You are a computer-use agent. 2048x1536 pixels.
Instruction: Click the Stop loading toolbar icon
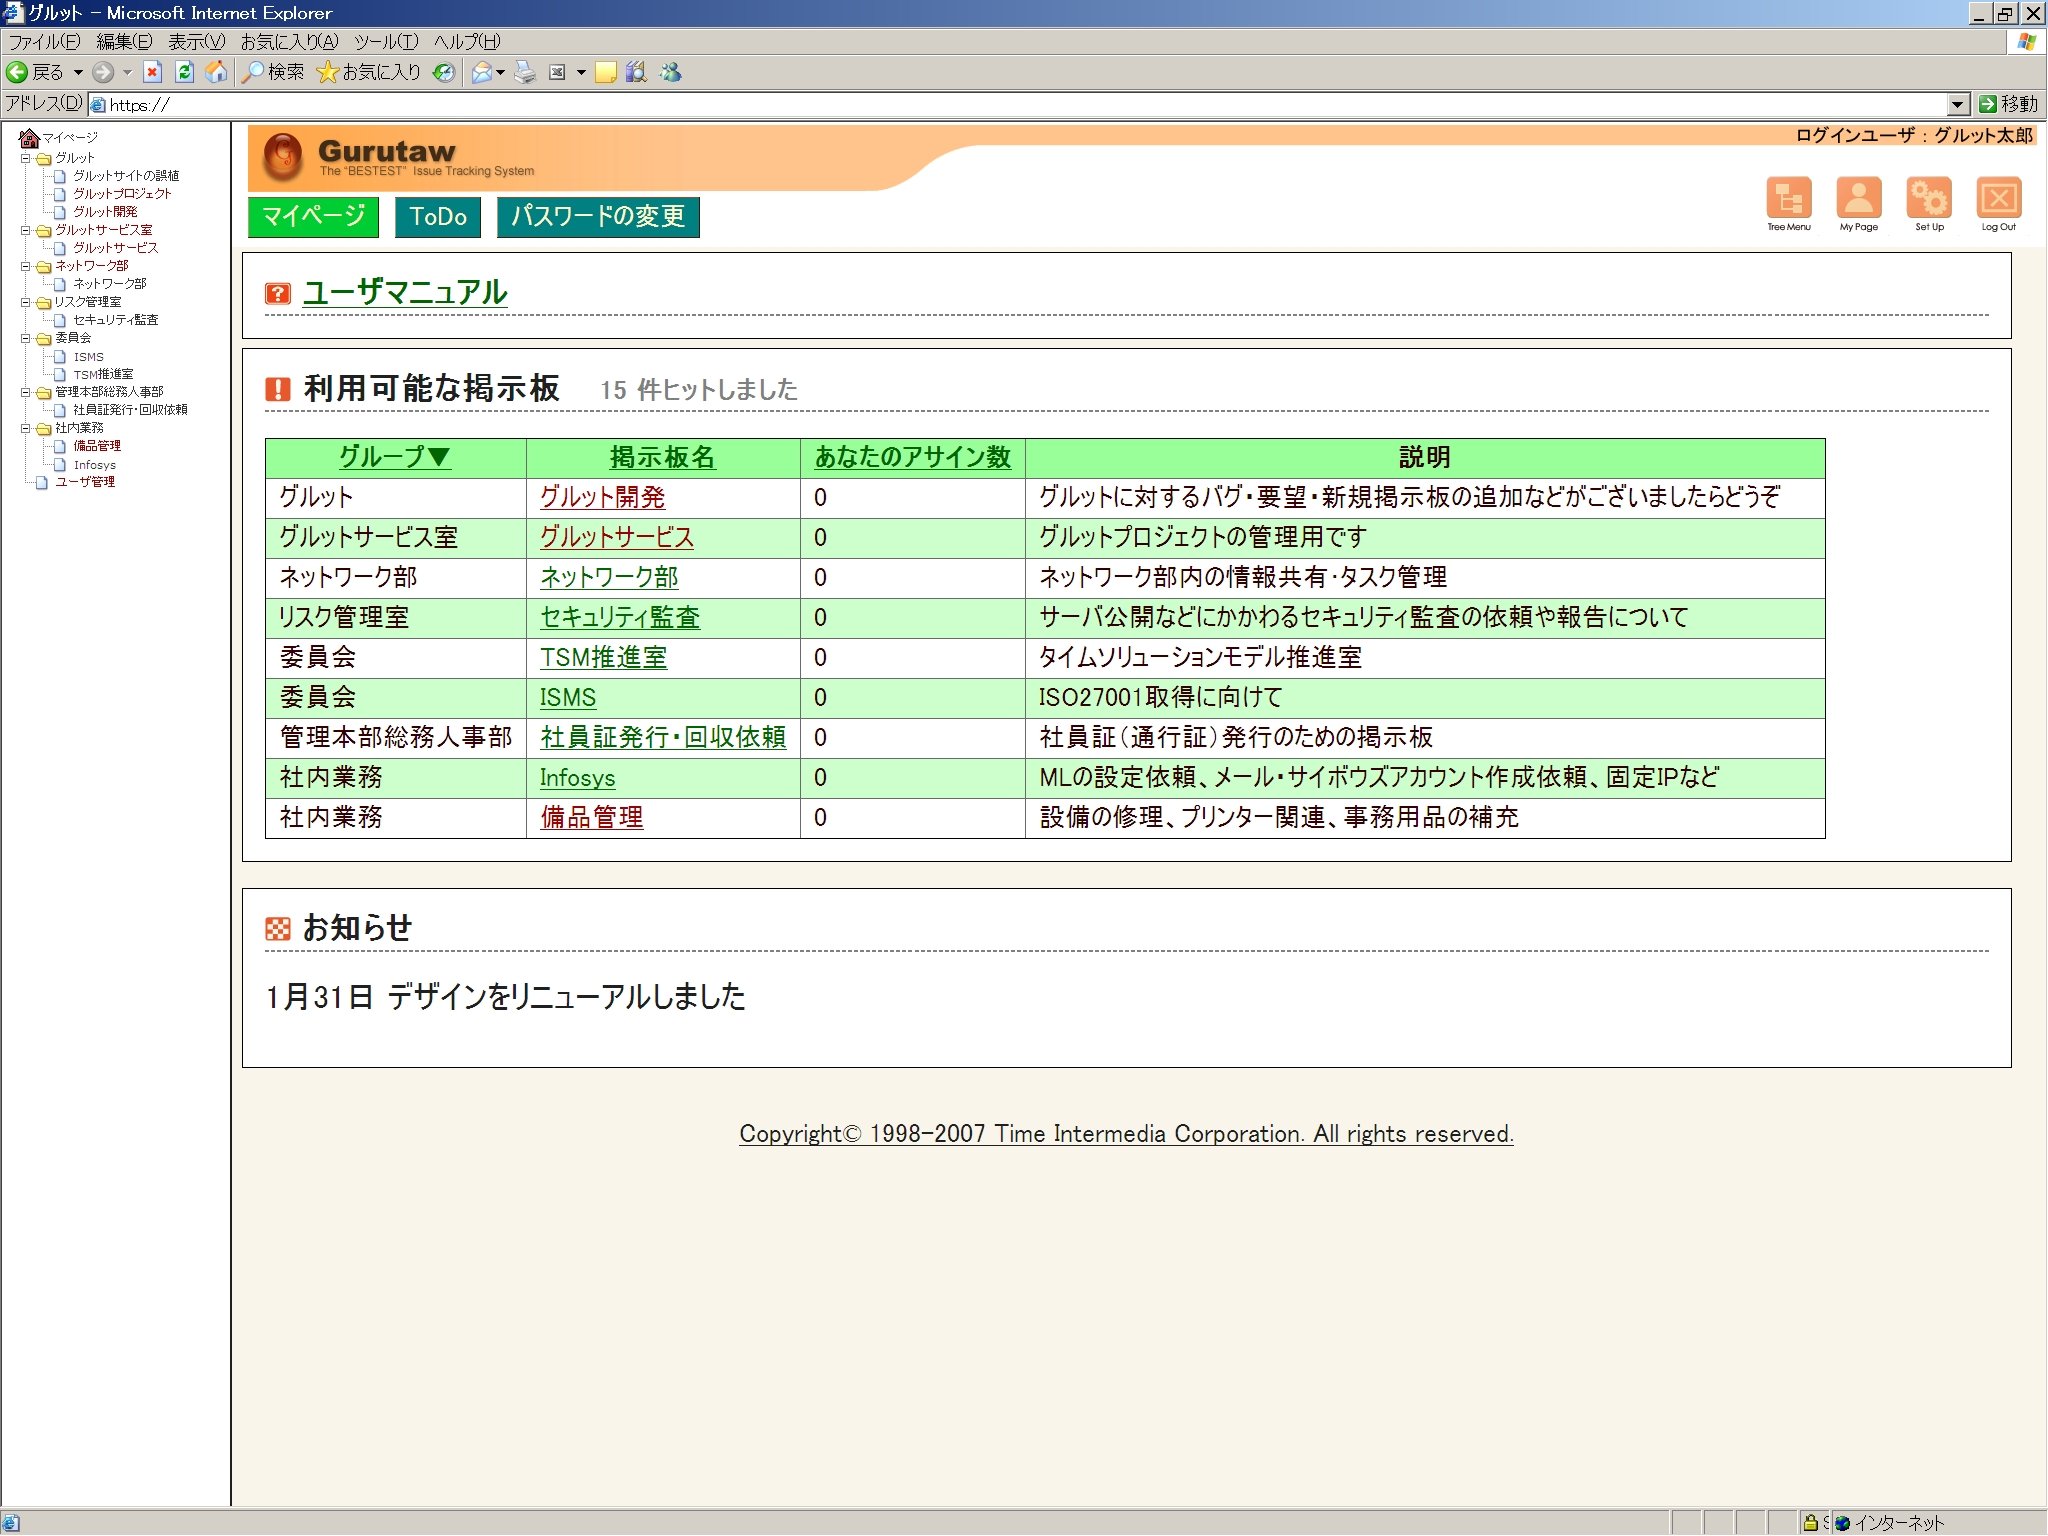(152, 72)
